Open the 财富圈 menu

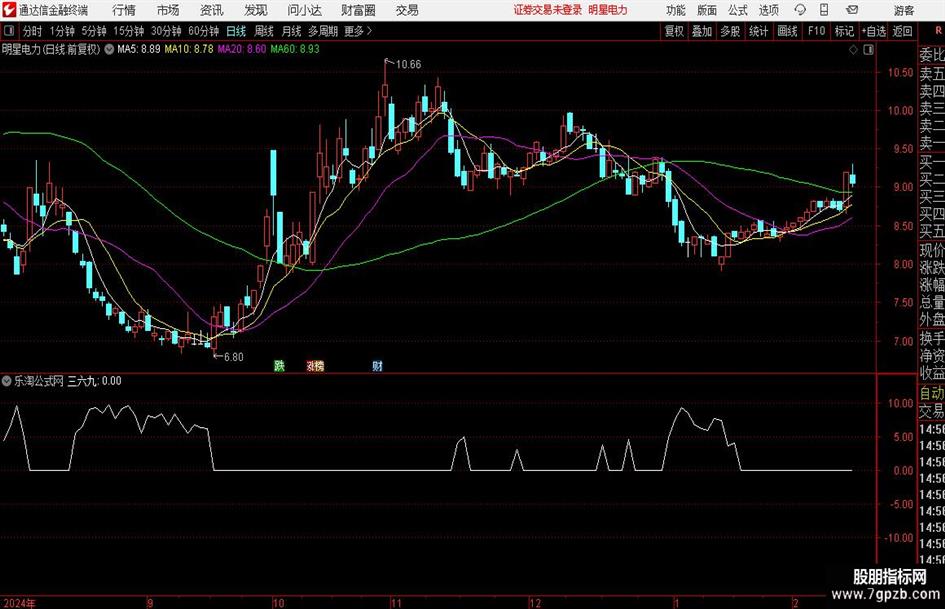click(x=358, y=10)
